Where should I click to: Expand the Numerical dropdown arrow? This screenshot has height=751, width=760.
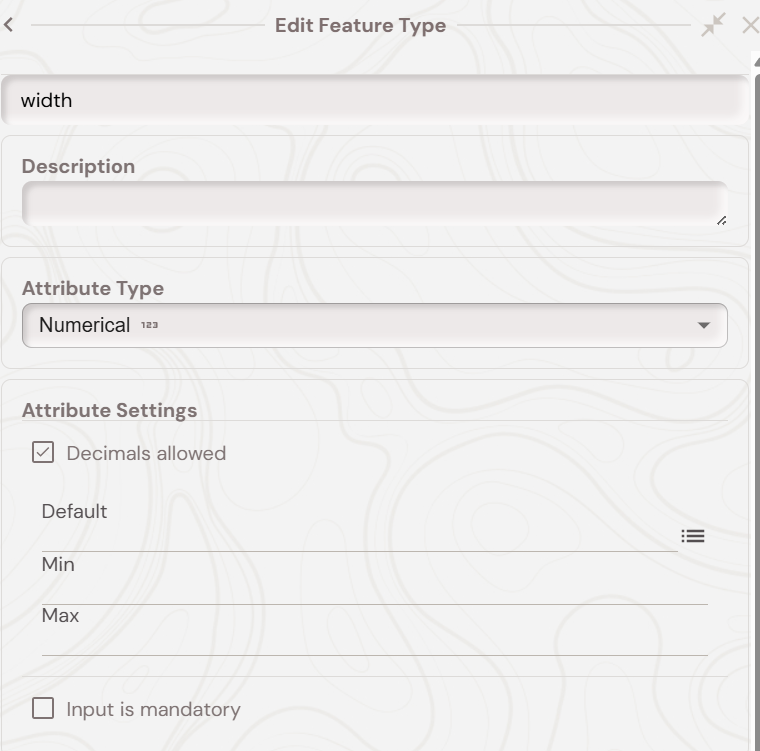tap(704, 326)
